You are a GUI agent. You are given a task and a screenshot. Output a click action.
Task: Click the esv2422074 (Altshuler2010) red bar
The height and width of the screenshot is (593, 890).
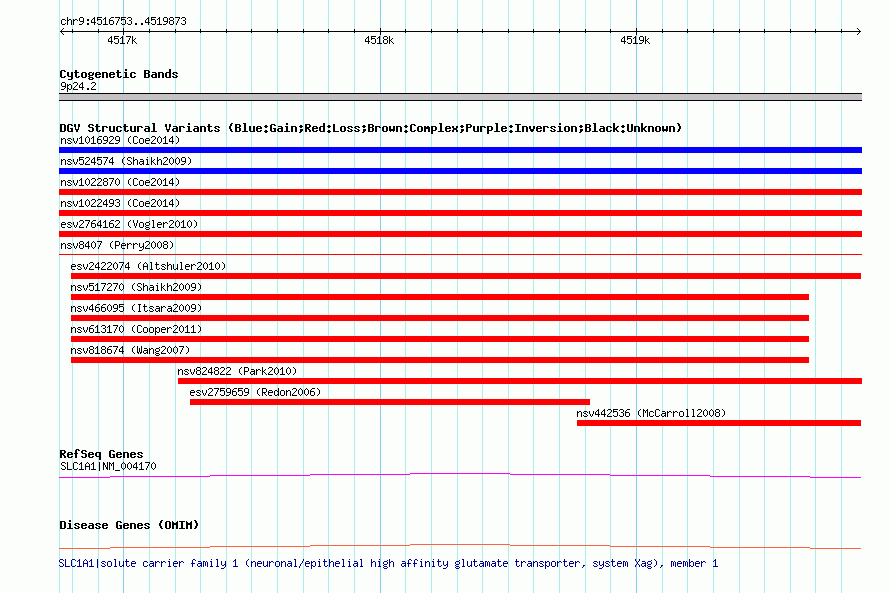[465, 276]
